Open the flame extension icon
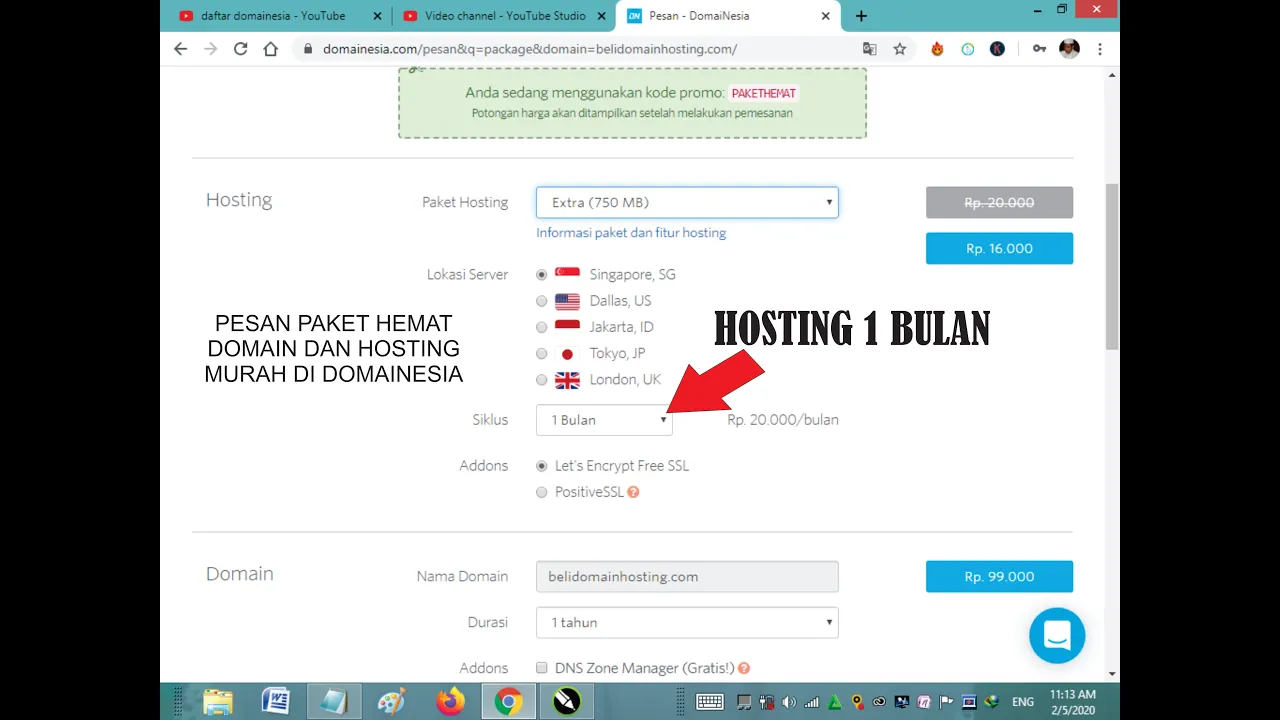The image size is (1280, 720). [937, 48]
